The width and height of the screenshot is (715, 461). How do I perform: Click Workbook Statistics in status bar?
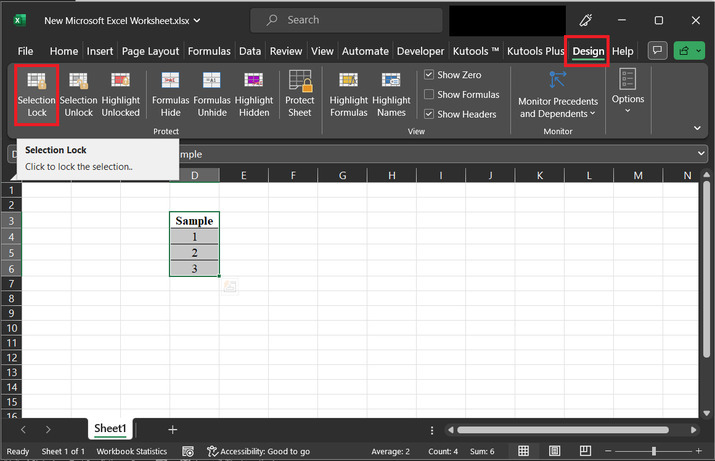click(x=131, y=452)
